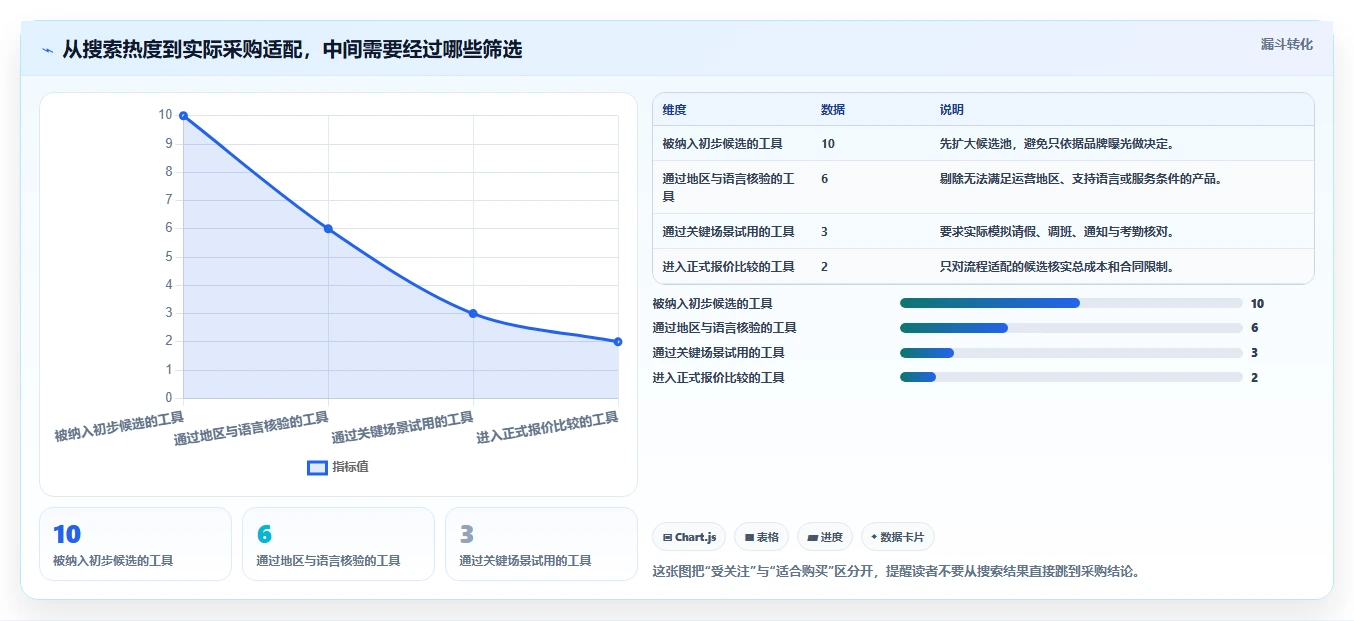The width and height of the screenshot is (1354, 621).
Task: Click the 说明 column header
Action: [952, 110]
